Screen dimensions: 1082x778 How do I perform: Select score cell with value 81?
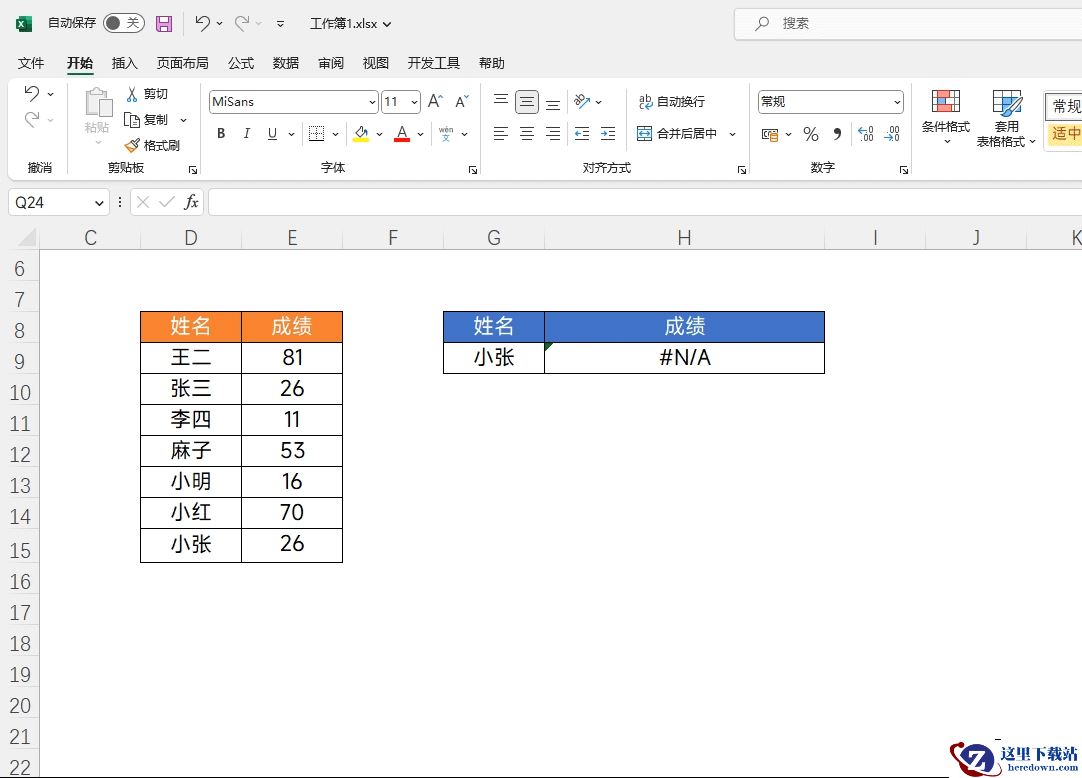(292, 358)
